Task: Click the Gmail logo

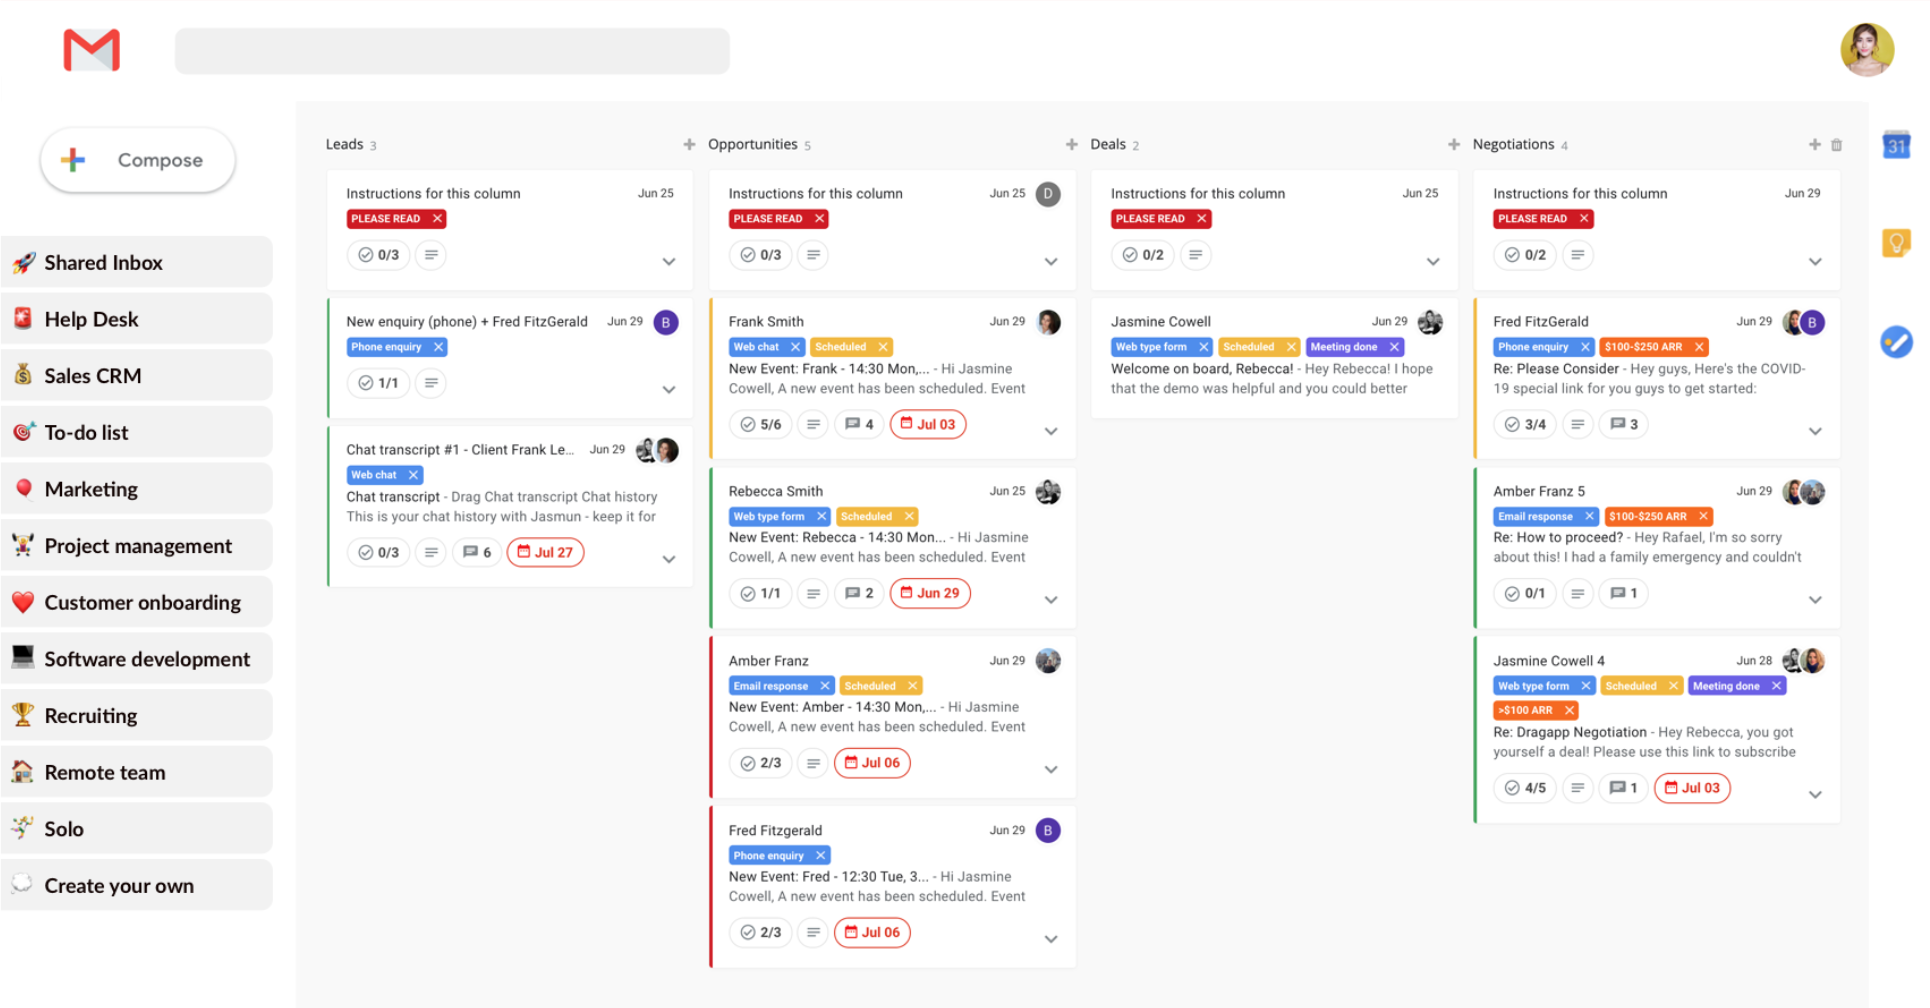Action: point(92,50)
